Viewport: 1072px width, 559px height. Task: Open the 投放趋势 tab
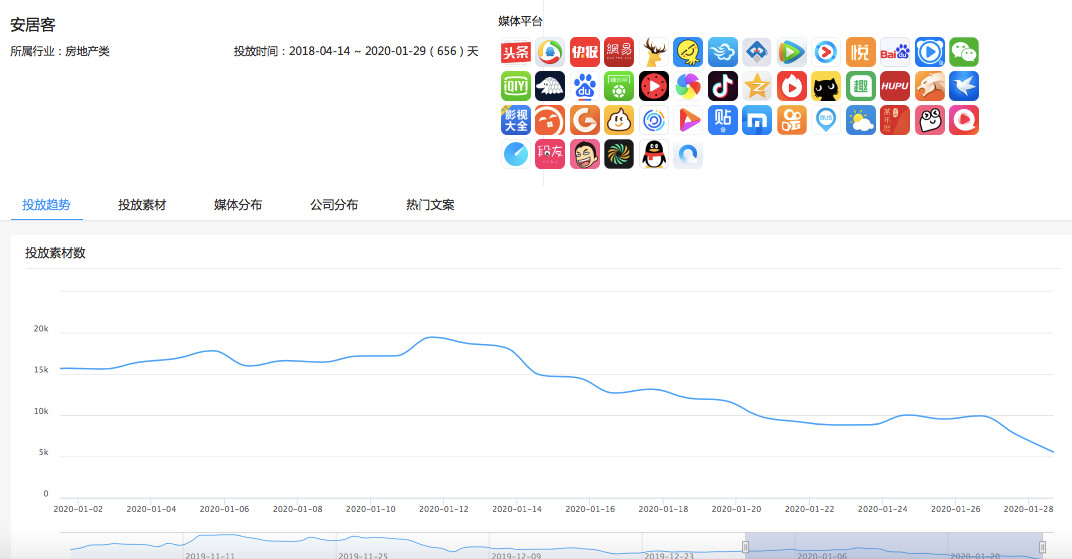[x=46, y=205]
